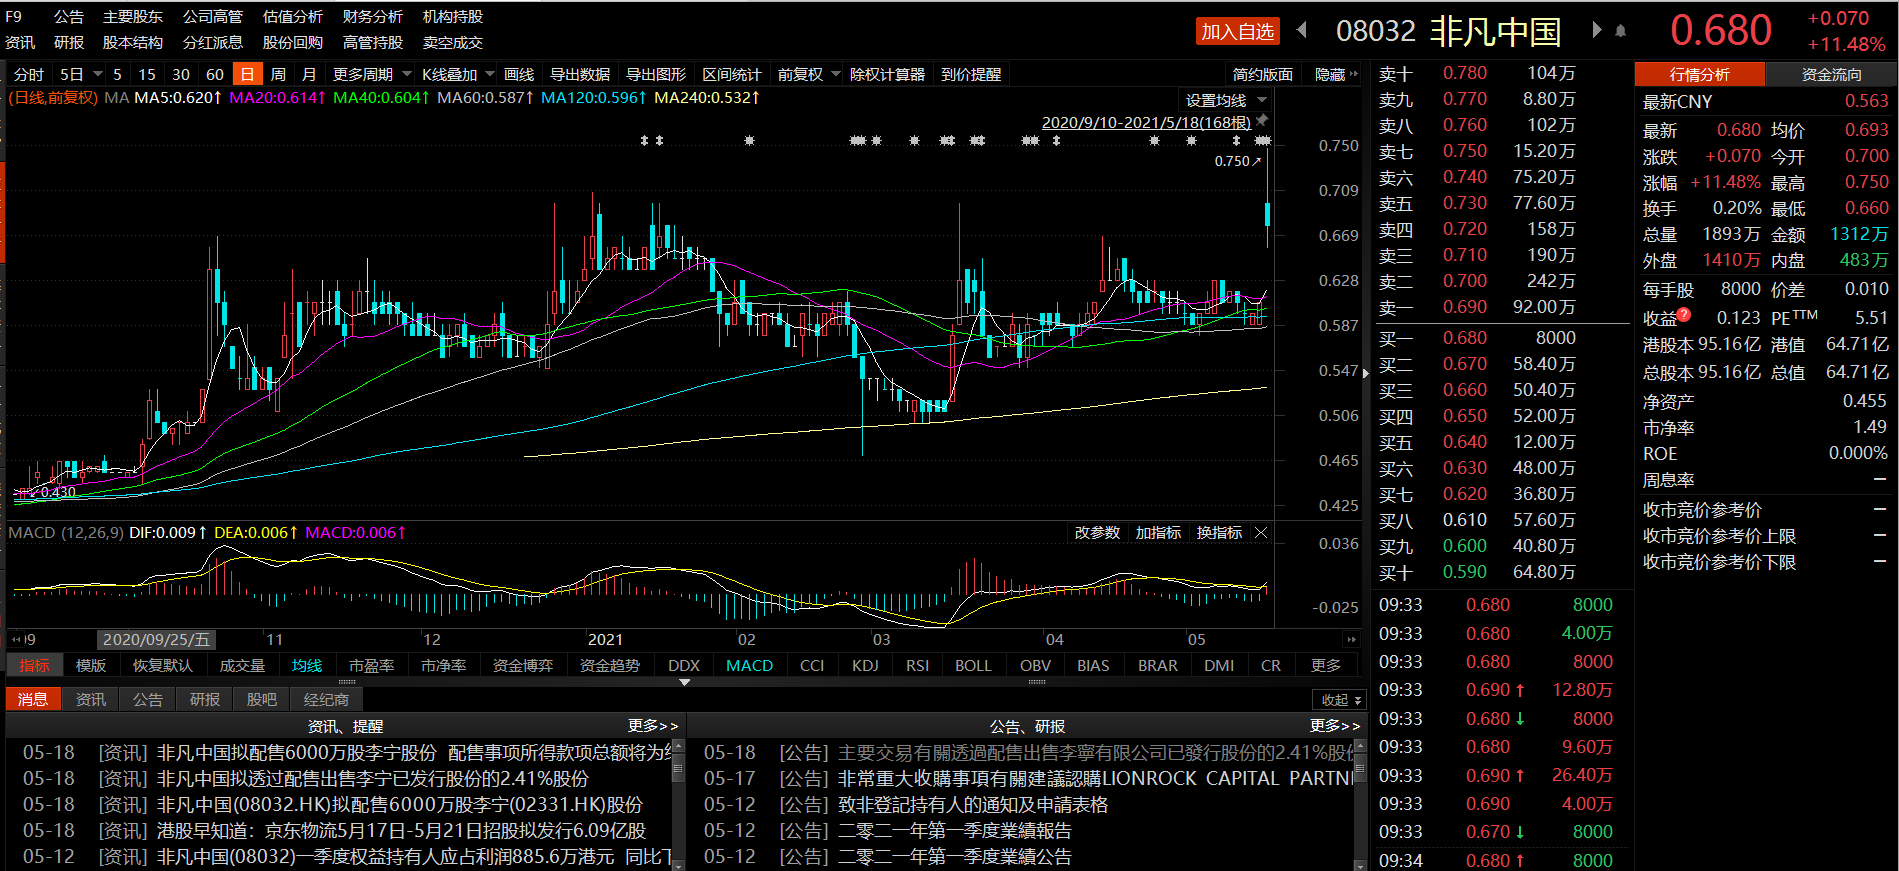1899x871 pixels.
Task: Click 加入自选 button
Action: pyautogui.click(x=1237, y=32)
